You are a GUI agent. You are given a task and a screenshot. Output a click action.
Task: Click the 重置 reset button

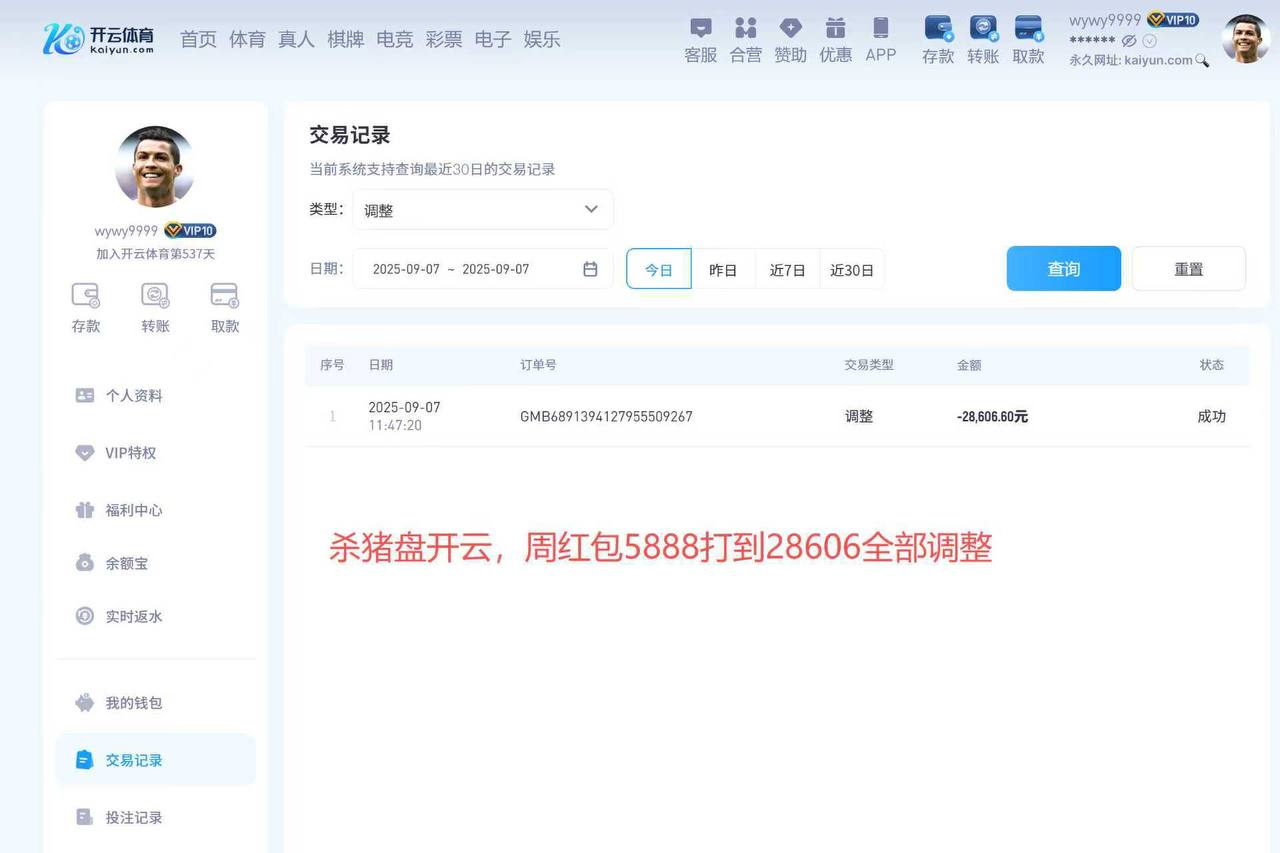tap(1188, 268)
